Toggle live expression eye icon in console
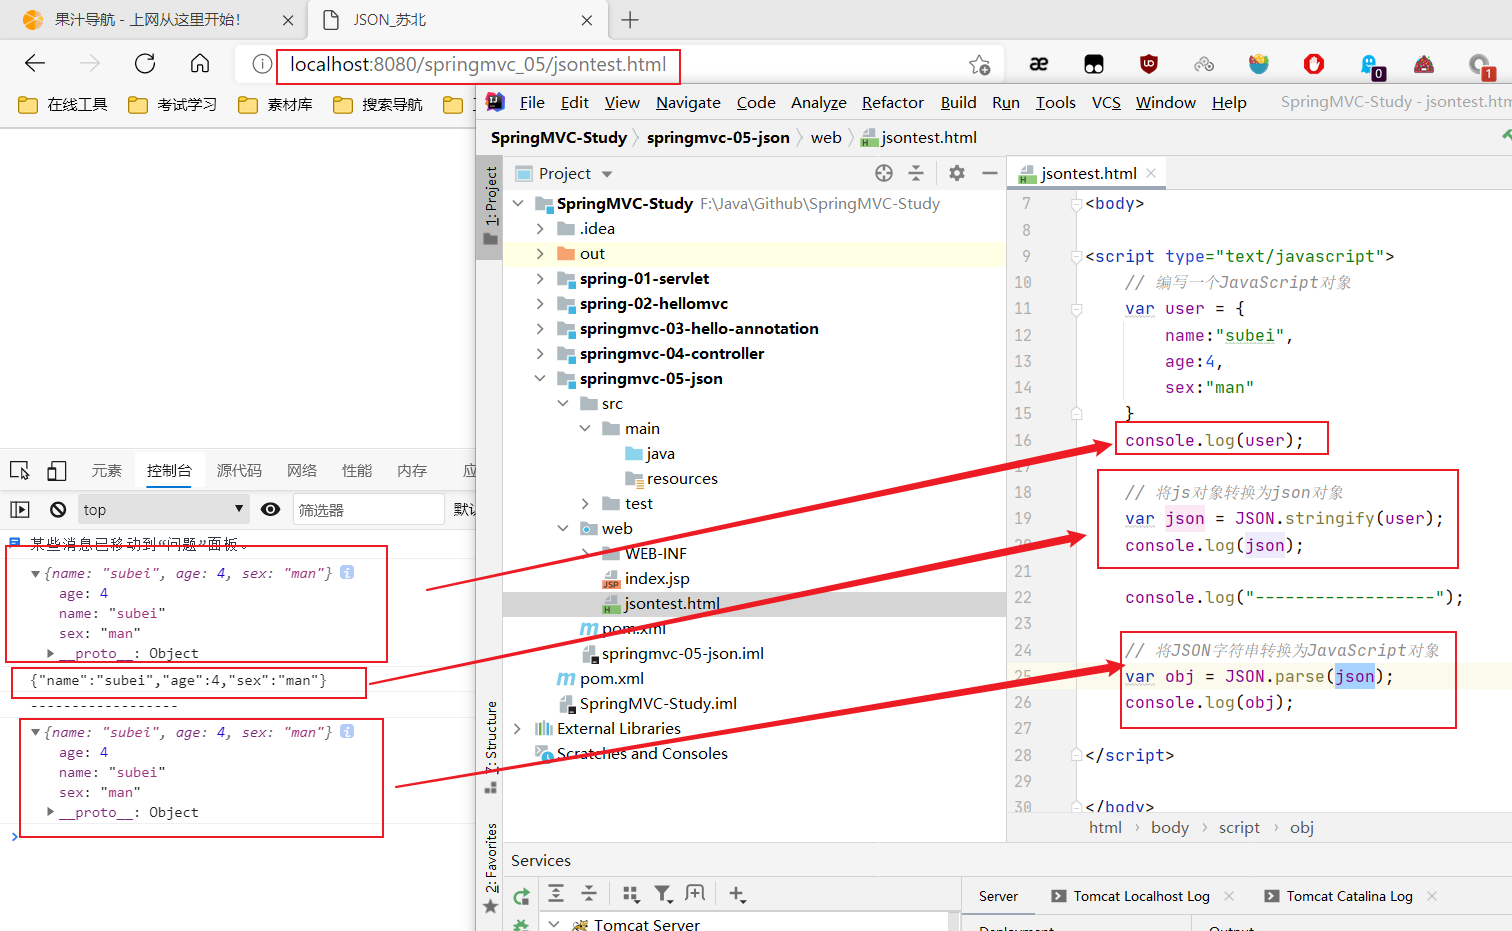The image size is (1512, 931). (270, 509)
